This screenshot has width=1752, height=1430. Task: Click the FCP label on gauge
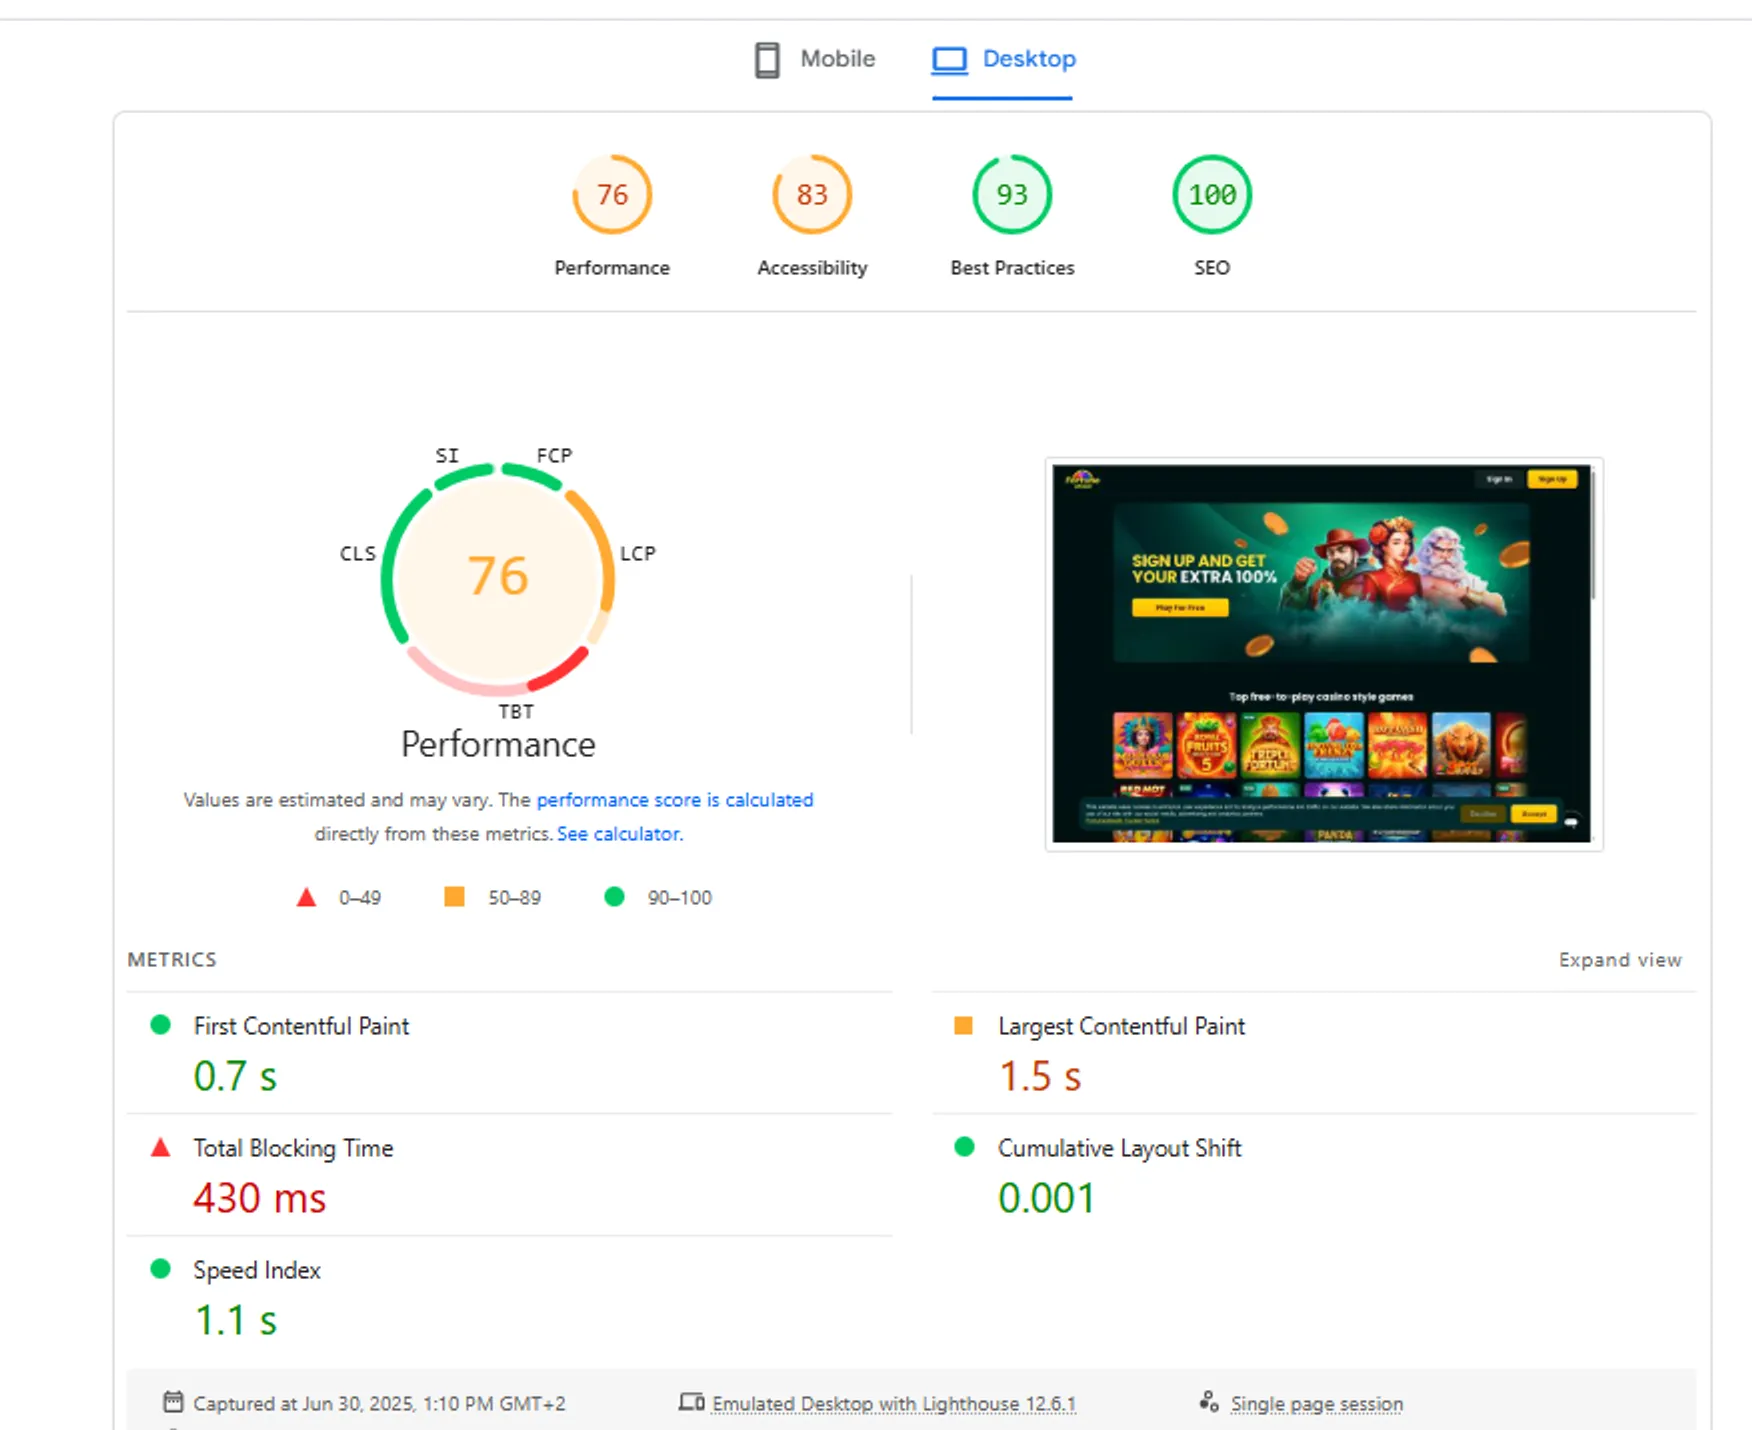coord(554,455)
